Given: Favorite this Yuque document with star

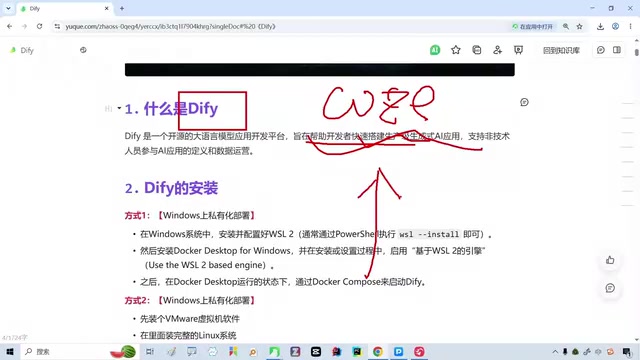Looking at the screenshot, I should tap(456, 50).
